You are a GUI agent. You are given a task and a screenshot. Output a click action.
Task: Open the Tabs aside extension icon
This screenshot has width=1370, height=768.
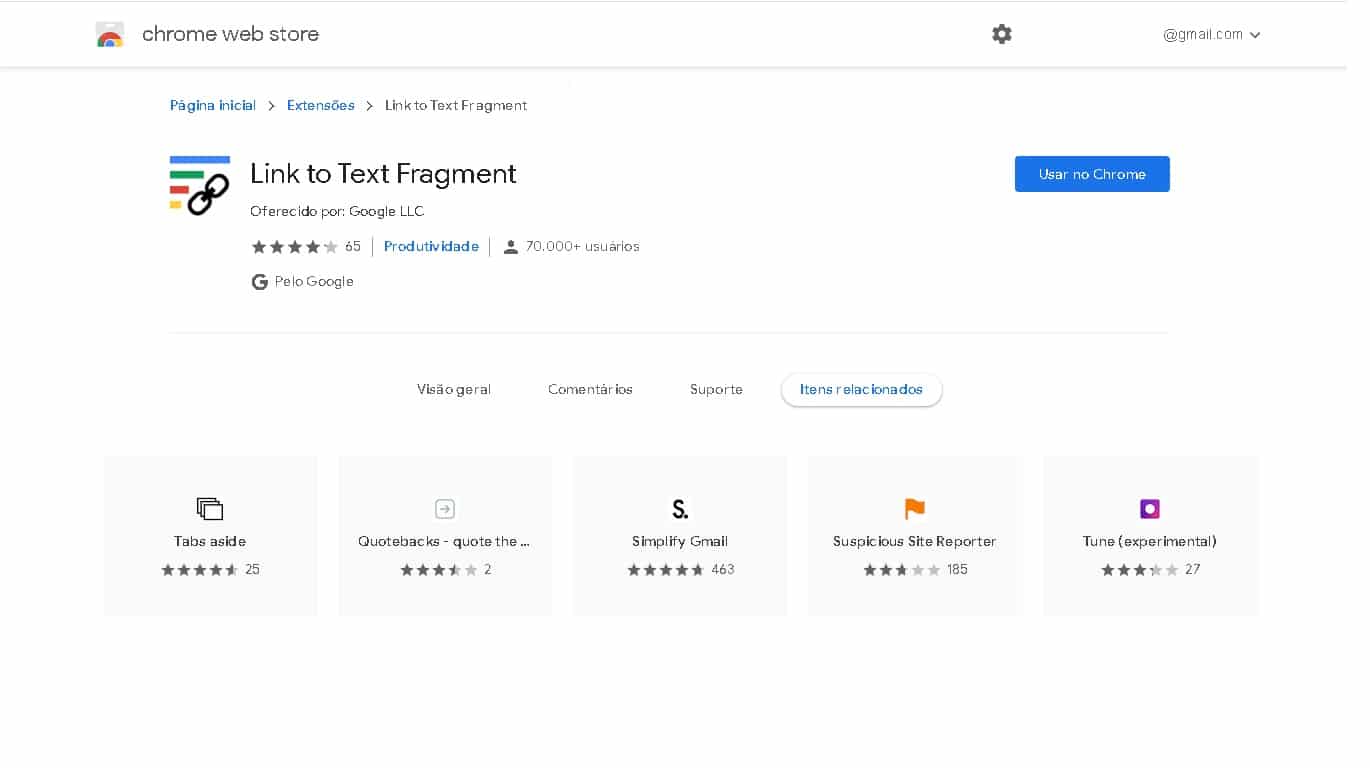tap(210, 509)
